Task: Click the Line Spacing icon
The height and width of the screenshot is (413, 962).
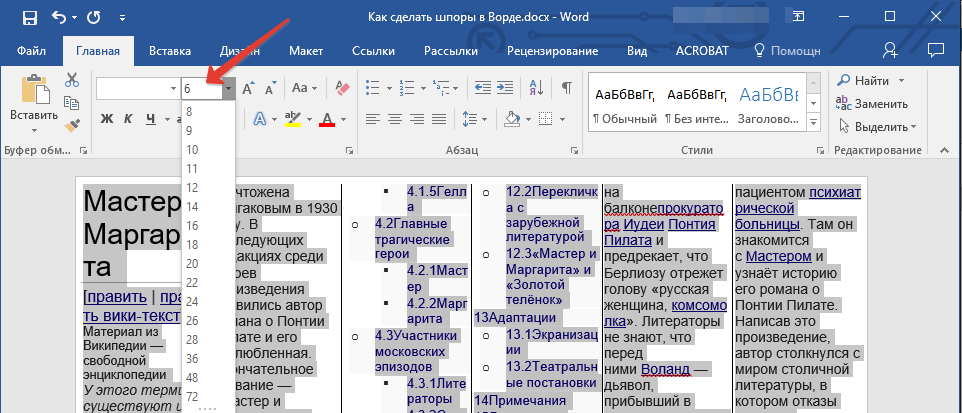Action: [x=469, y=119]
